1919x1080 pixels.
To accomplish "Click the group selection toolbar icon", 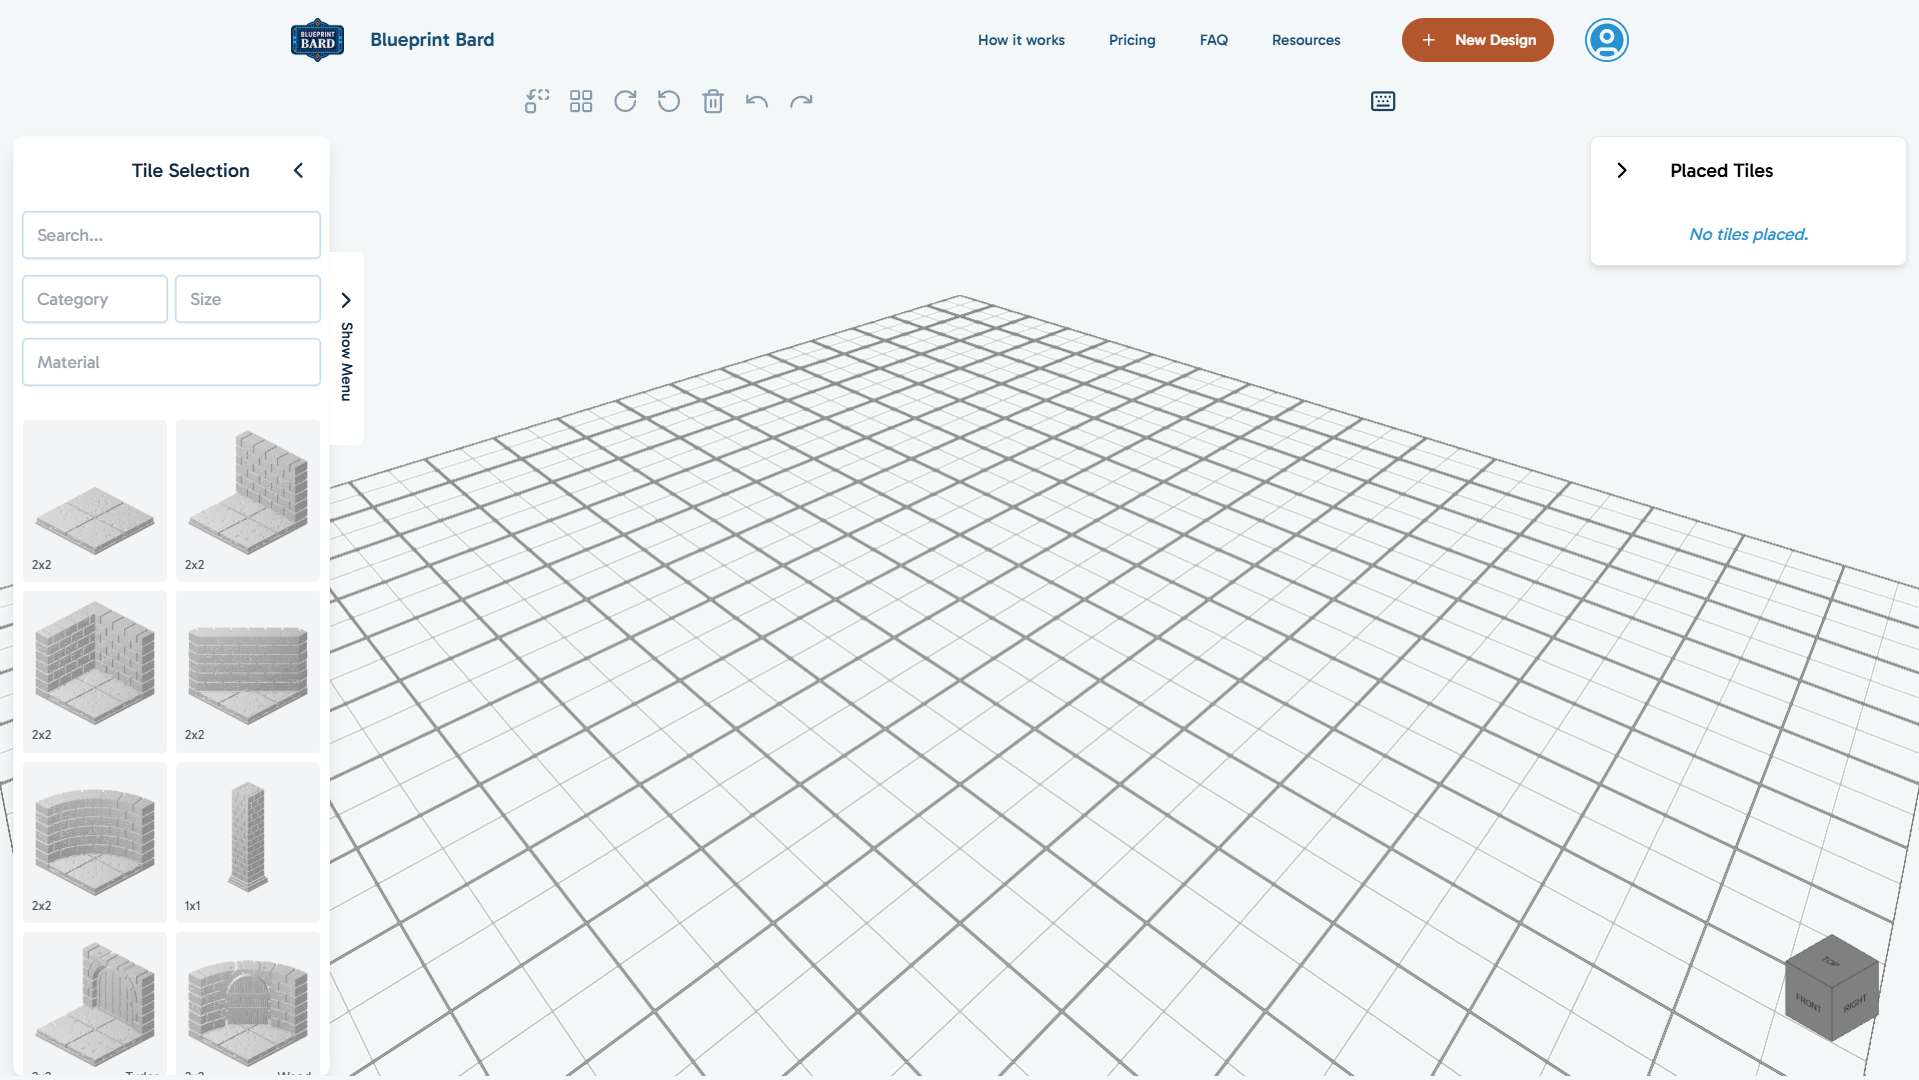I will 537,101.
